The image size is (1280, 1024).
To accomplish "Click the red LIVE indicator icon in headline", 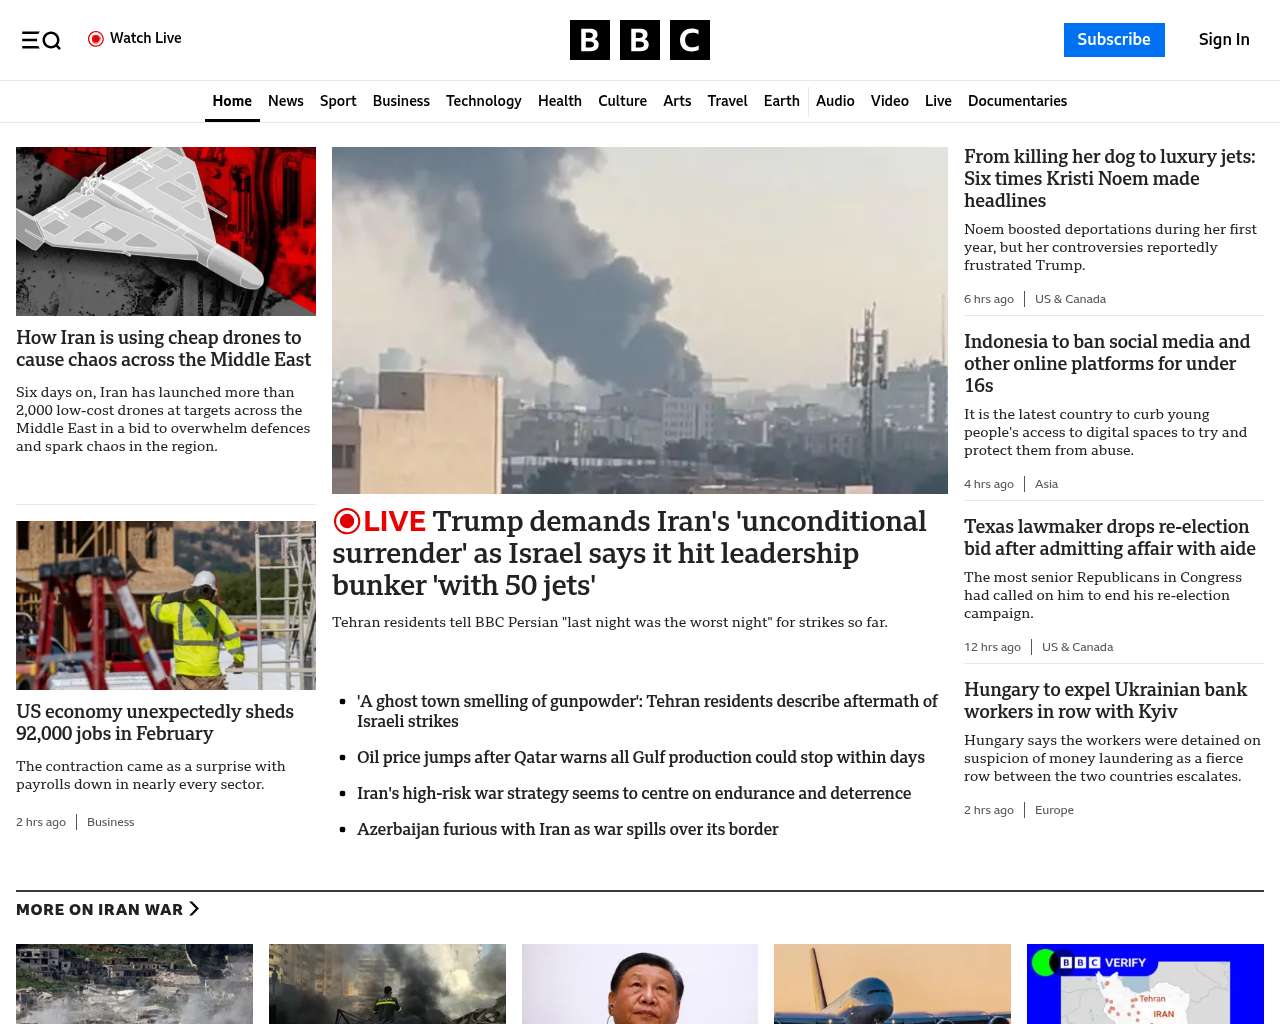I will [346, 521].
